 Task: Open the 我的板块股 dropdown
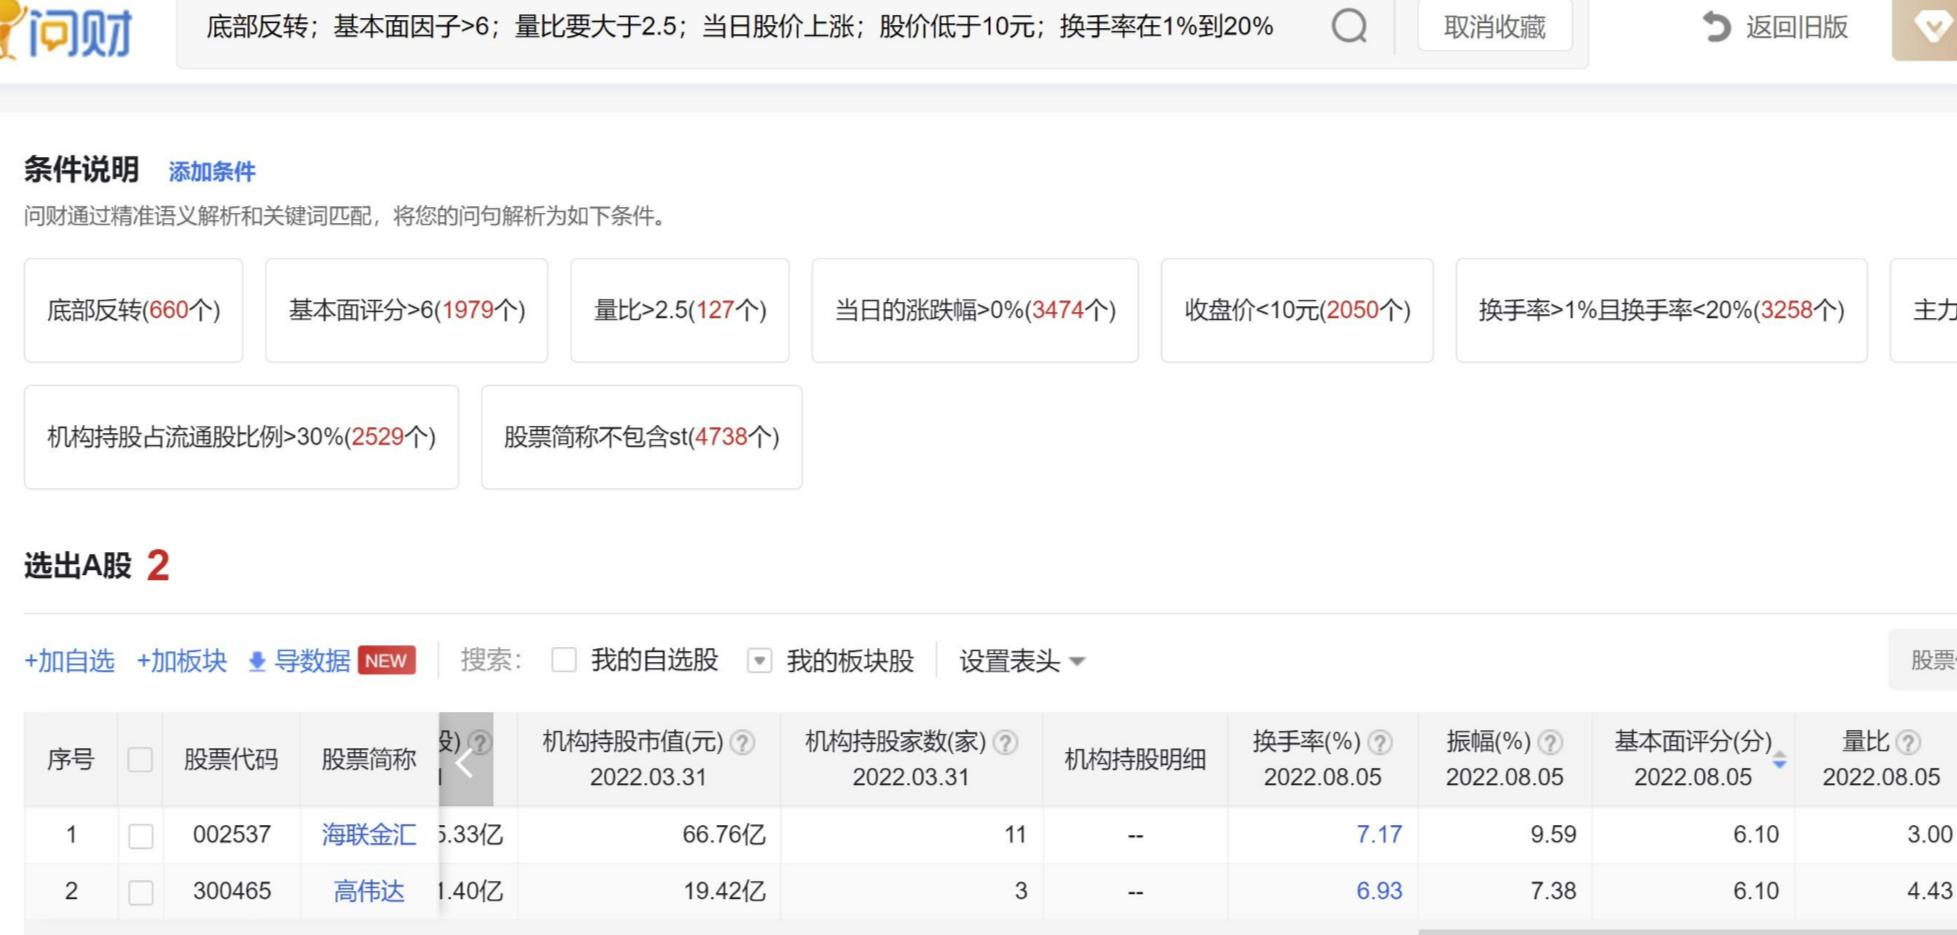point(762,661)
